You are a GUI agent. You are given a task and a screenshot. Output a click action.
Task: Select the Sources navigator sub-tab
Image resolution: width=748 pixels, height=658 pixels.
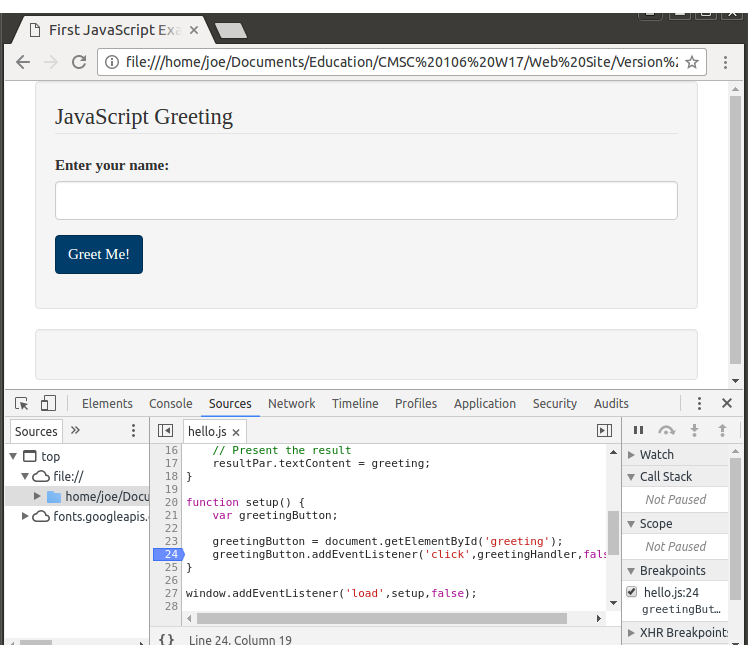point(36,431)
